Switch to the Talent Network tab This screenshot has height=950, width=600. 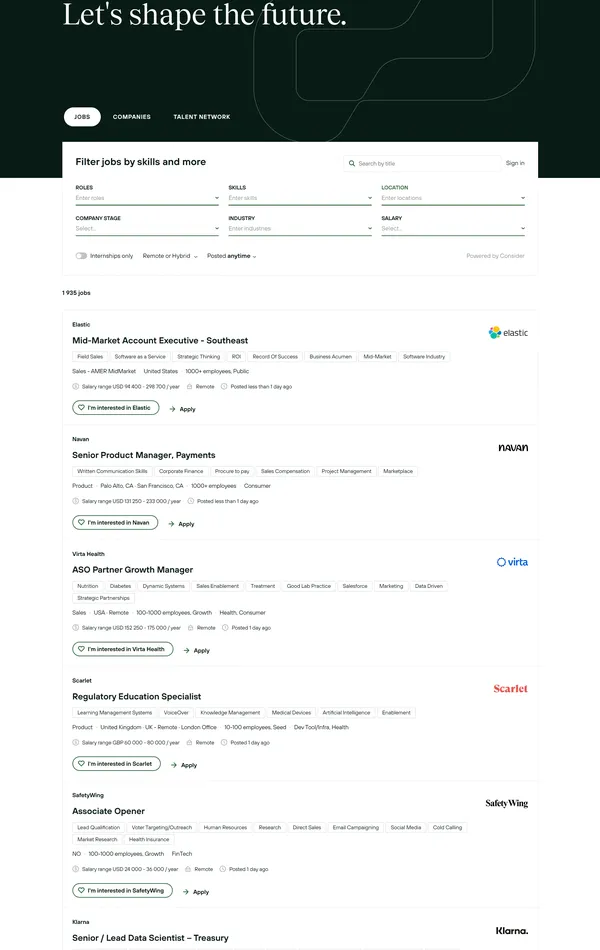pos(201,117)
